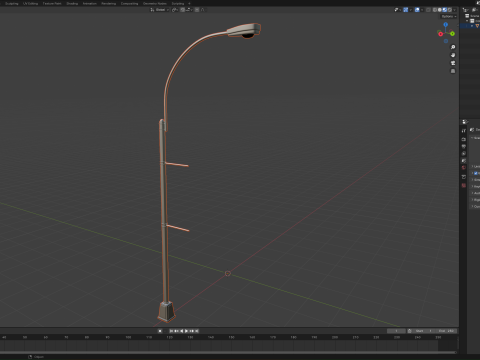
Task: Open the overlays options dropdown arrow
Action: 422,10
